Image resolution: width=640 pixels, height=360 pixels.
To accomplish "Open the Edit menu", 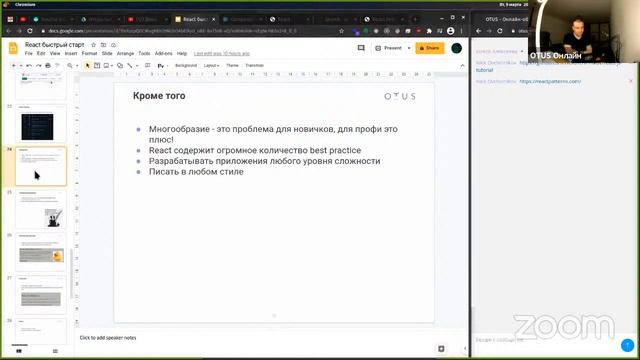I will [x=41, y=53].
